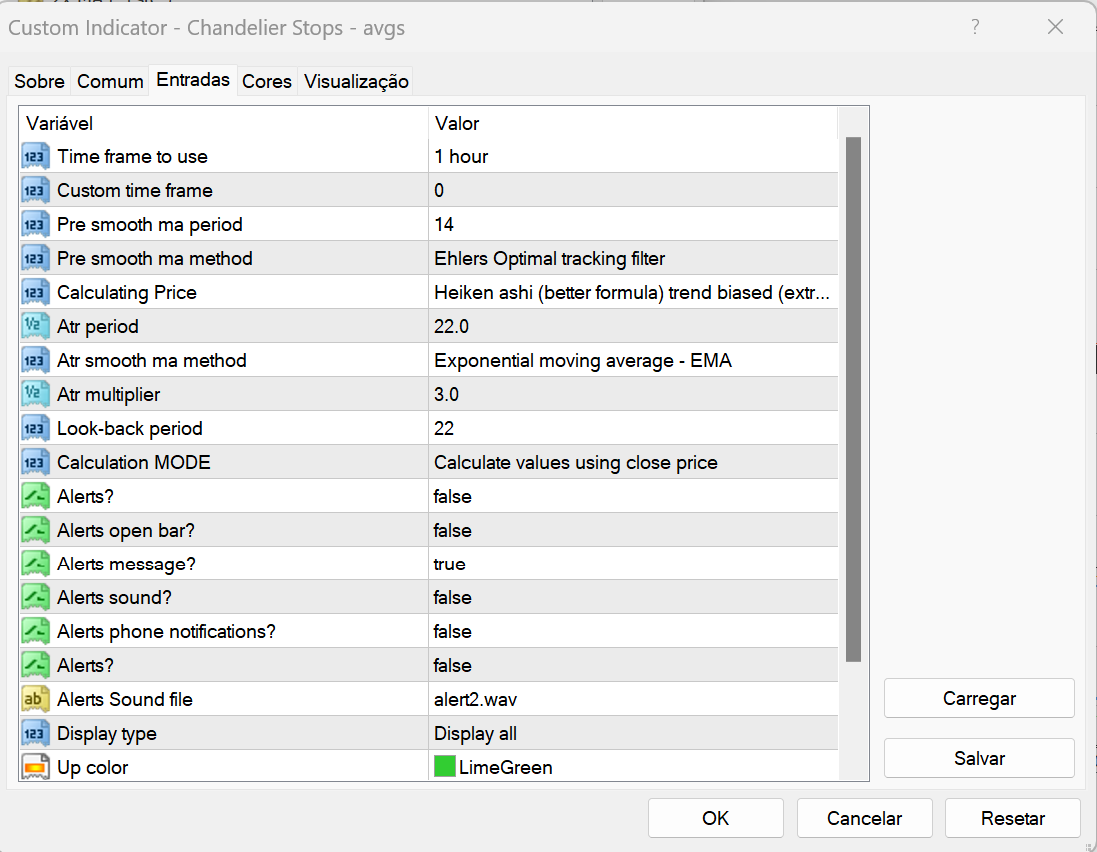Toggle Alerts phone notifications? value
Screen dimensions: 1097x852
point(452,632)
